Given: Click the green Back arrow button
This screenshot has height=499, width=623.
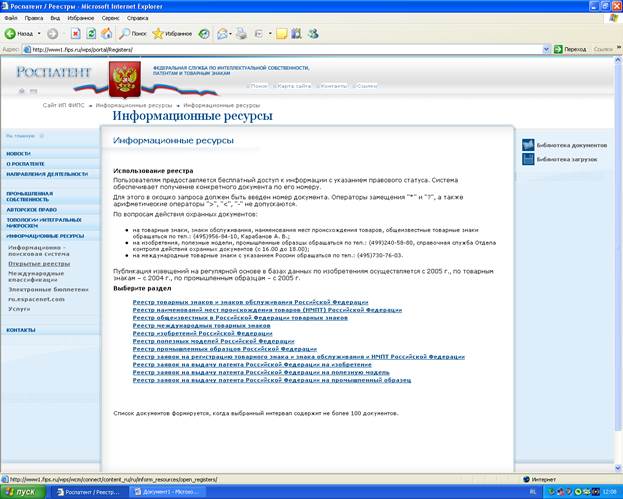Looking at the screenshot, I should pyautogui.click(x=10, y=34).
